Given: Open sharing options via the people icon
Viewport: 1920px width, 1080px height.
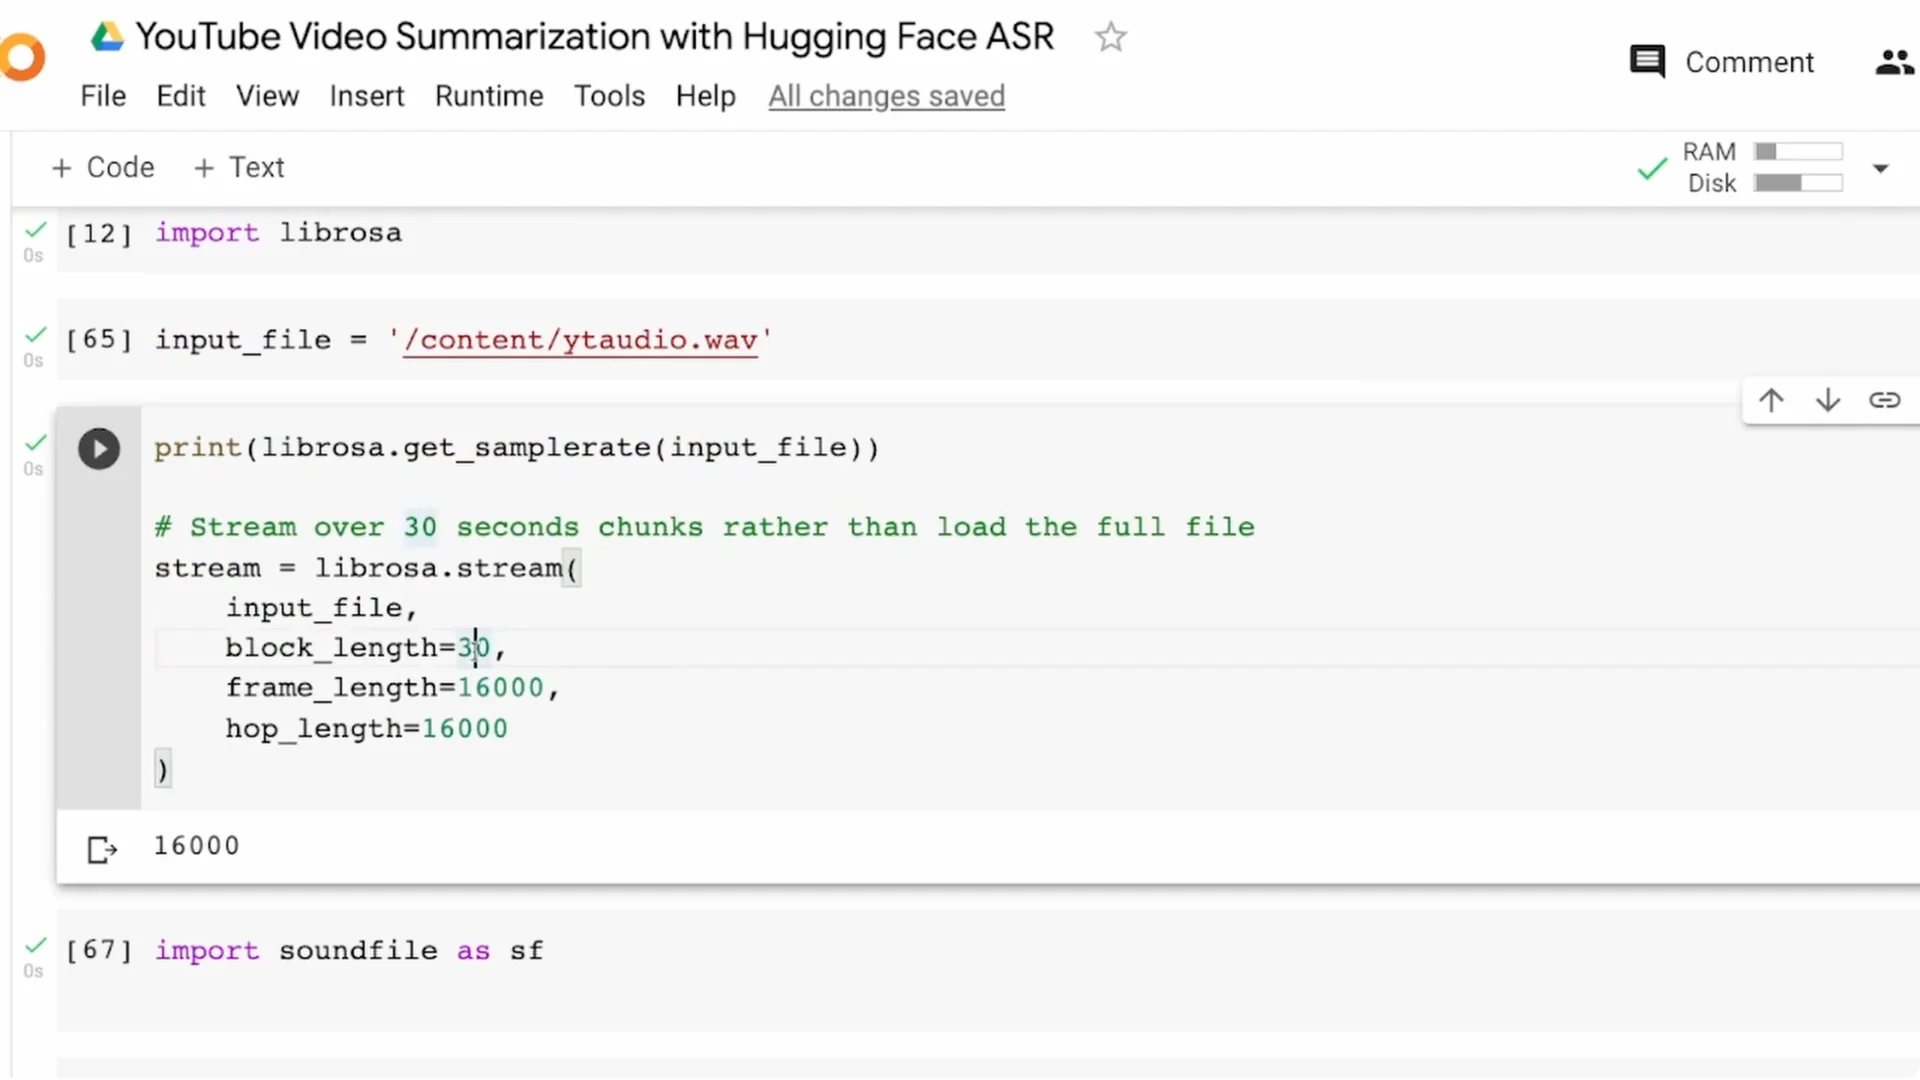Looking at the screenshot, I should 1892,60.
